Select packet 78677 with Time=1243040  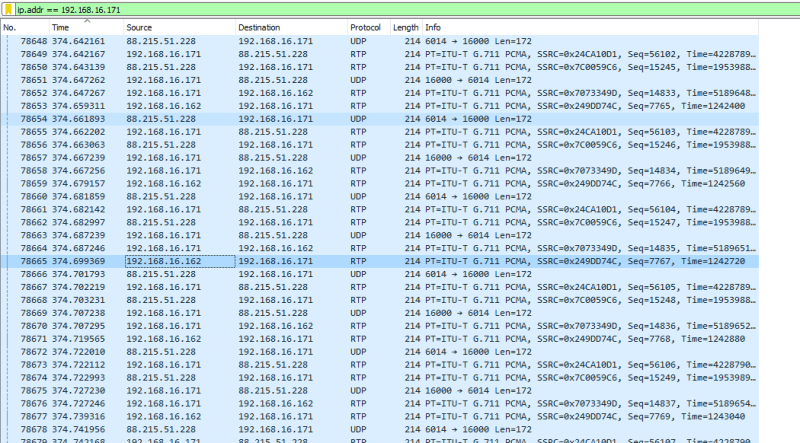click(380, 416)
